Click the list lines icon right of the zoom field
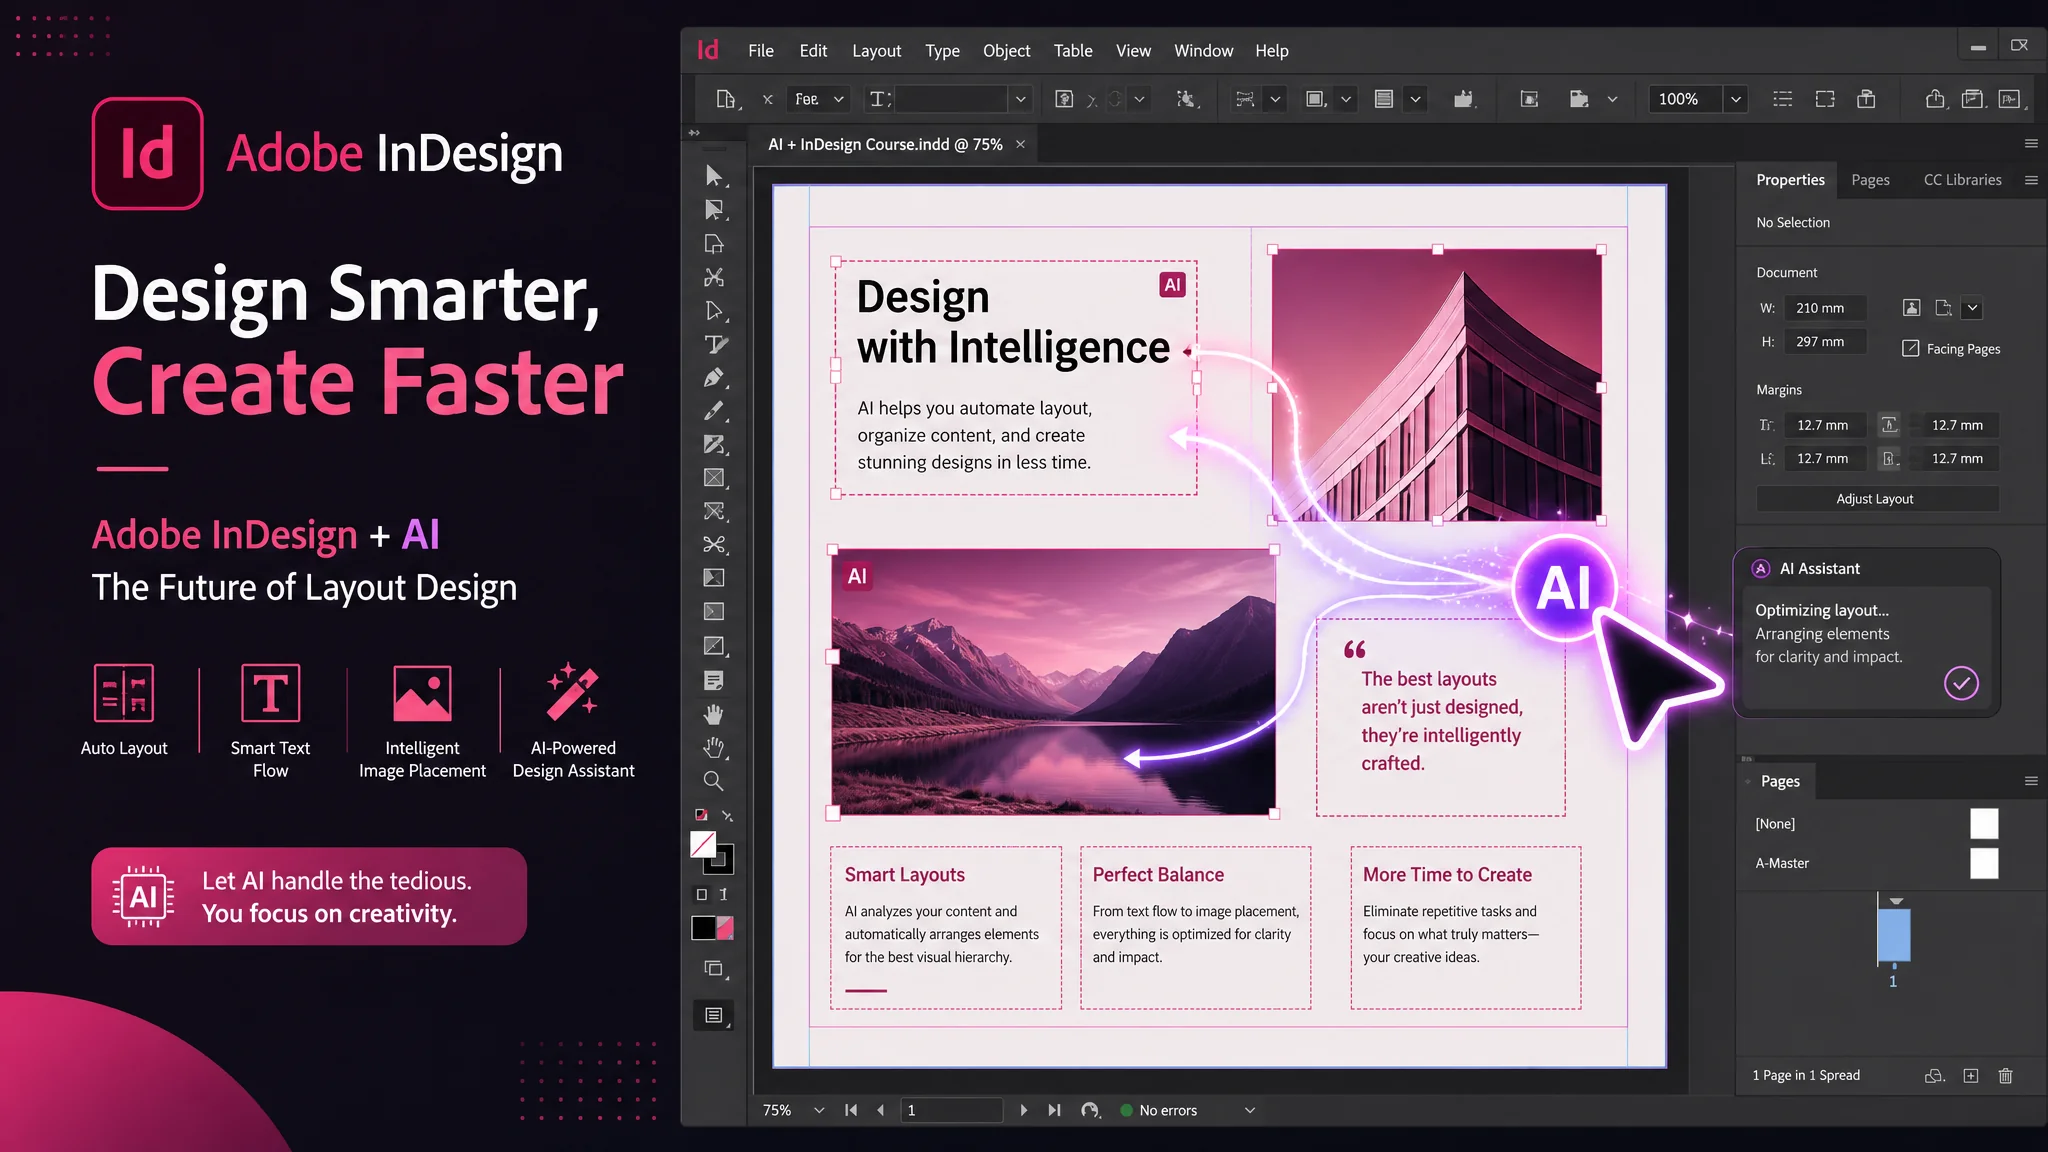This screenshot has height=1152, width=2048. tap(1782, 99)
